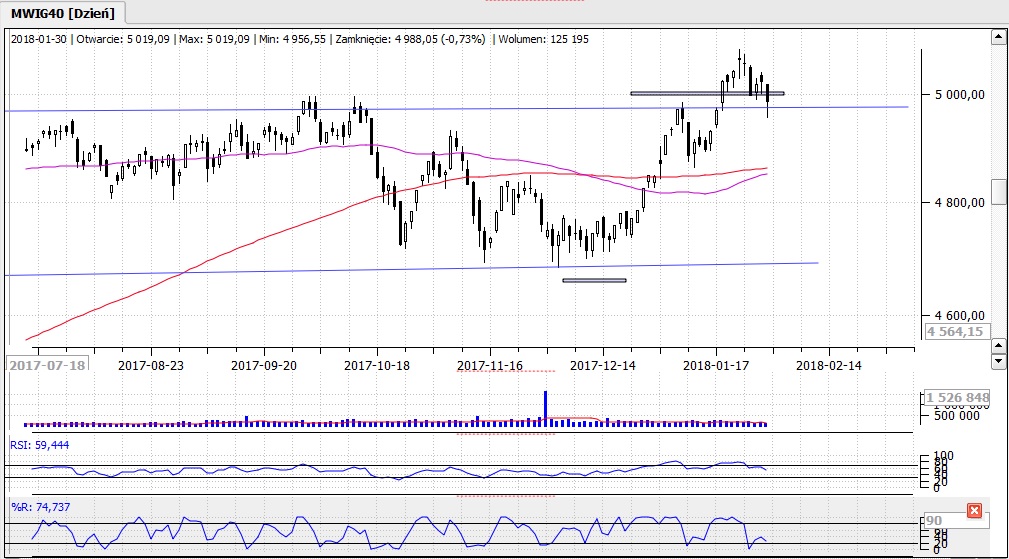Click the 2017-10-18 date axis label
The image size is (1009, 559).
click(376, 365)
